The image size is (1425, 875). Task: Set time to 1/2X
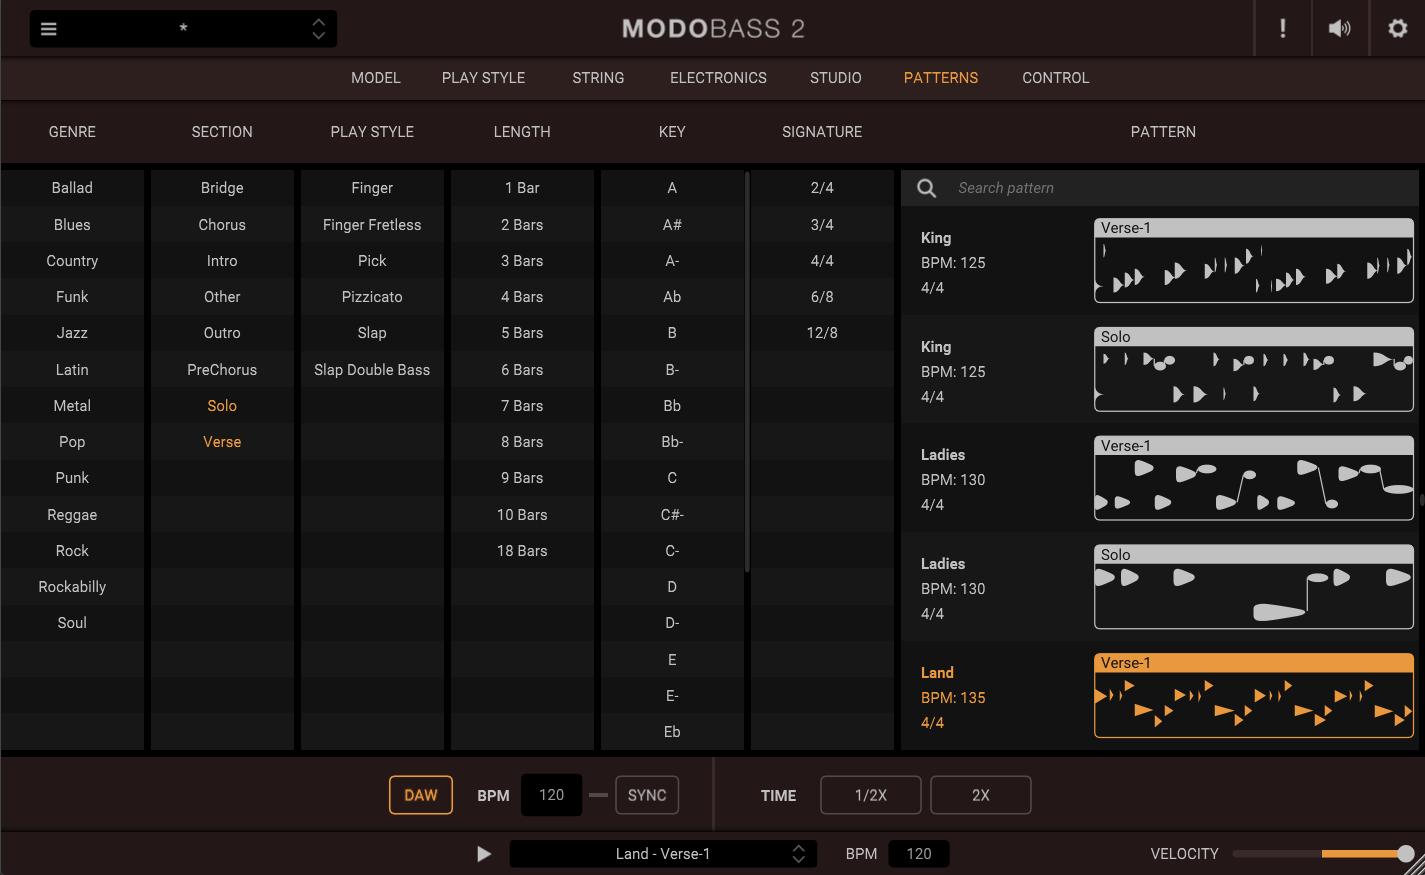871,795
